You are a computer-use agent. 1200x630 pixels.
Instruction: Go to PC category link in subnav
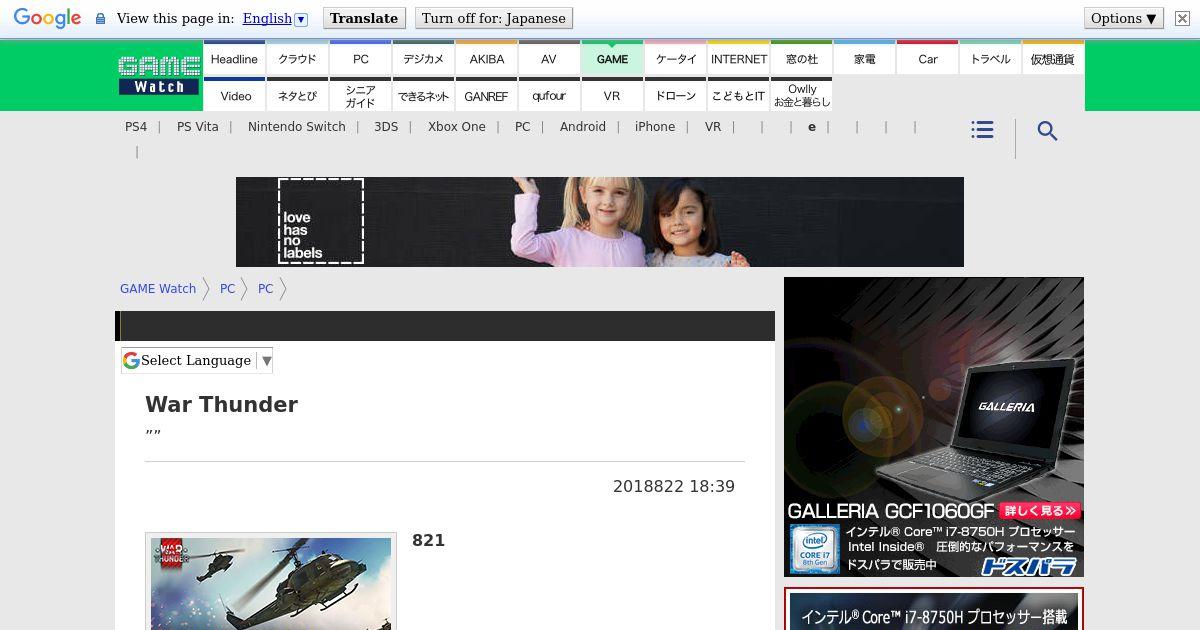[522, 127]
